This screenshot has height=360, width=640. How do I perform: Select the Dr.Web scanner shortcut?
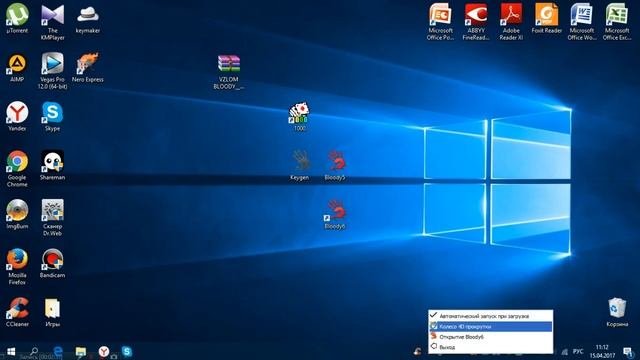tap(53, 217)
